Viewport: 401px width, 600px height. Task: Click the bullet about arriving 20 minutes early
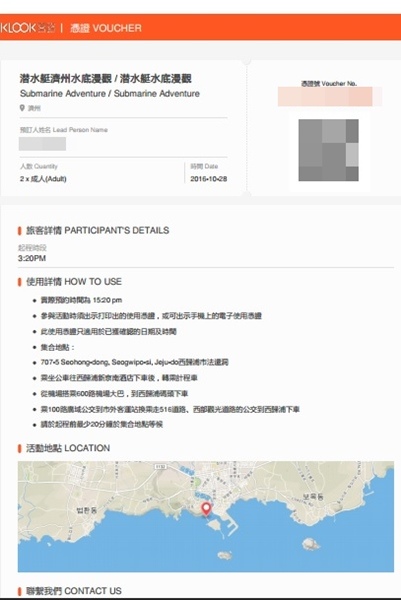[x=102, y=424]
